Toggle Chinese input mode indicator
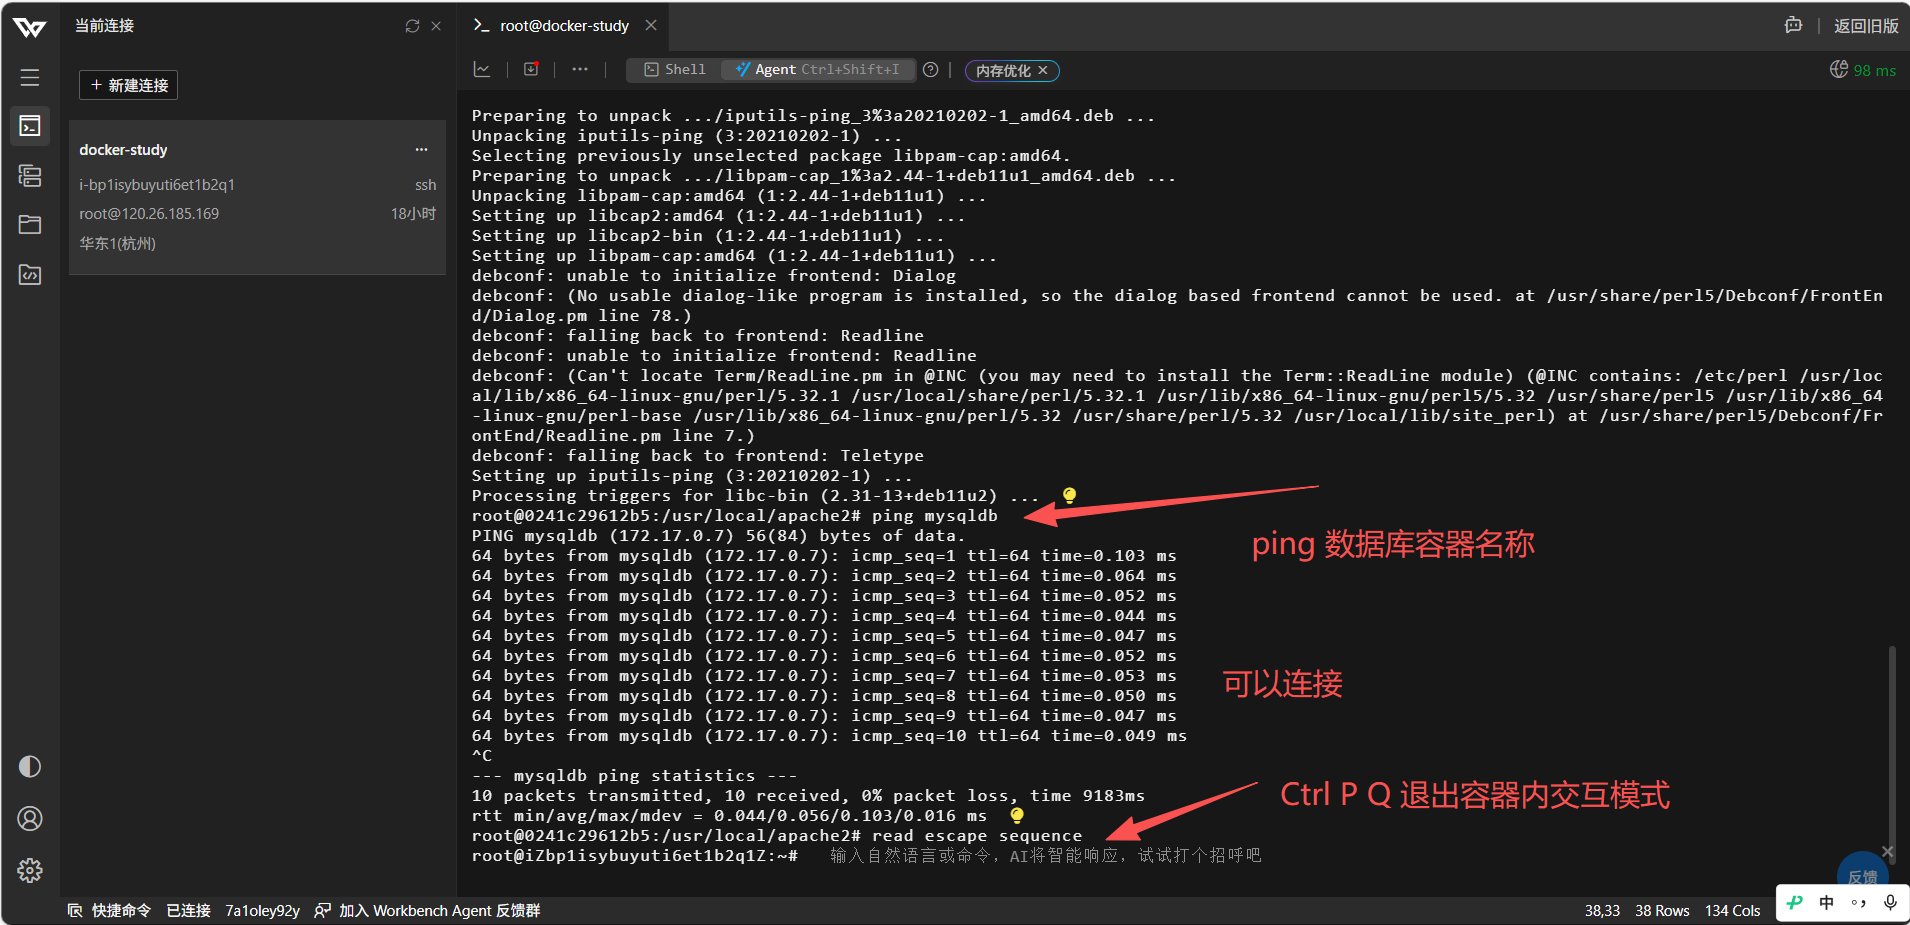 coord(1826,902)
